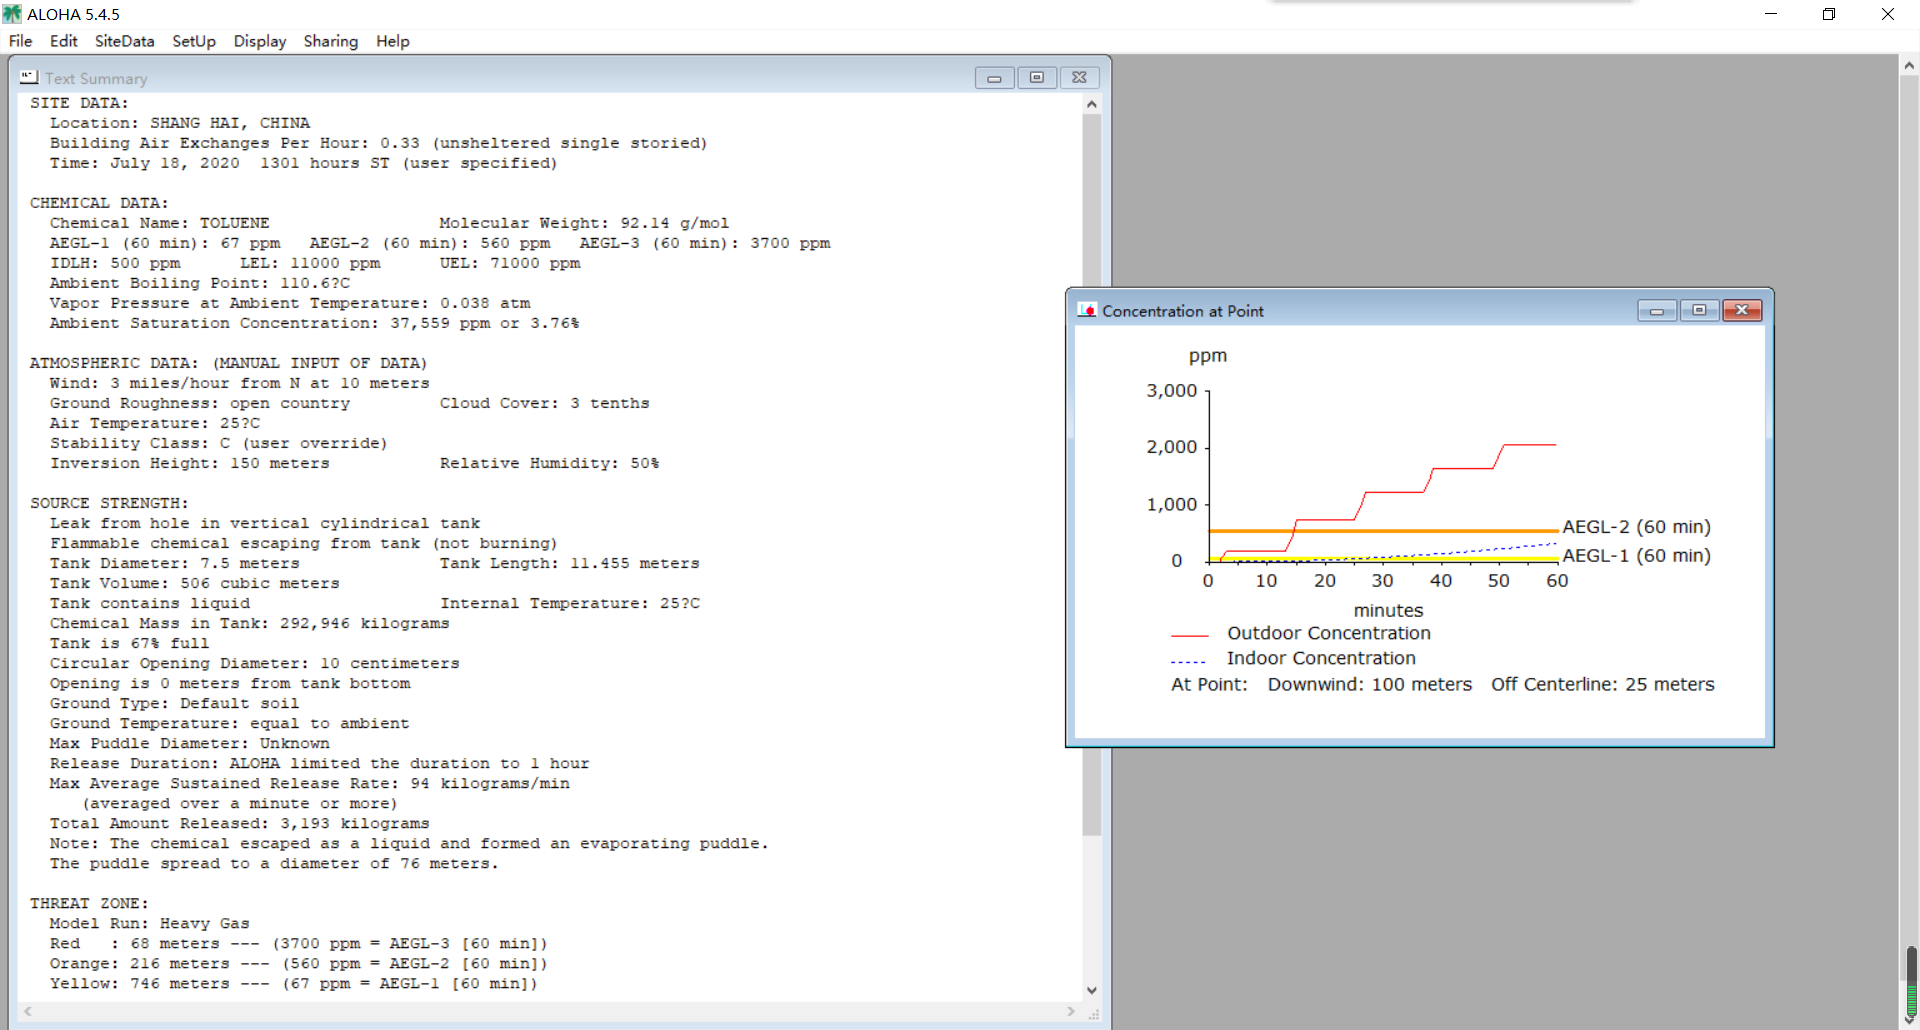Open the SetUp menu
This screenshot has height=1030, width=1920.
point(194,41)
